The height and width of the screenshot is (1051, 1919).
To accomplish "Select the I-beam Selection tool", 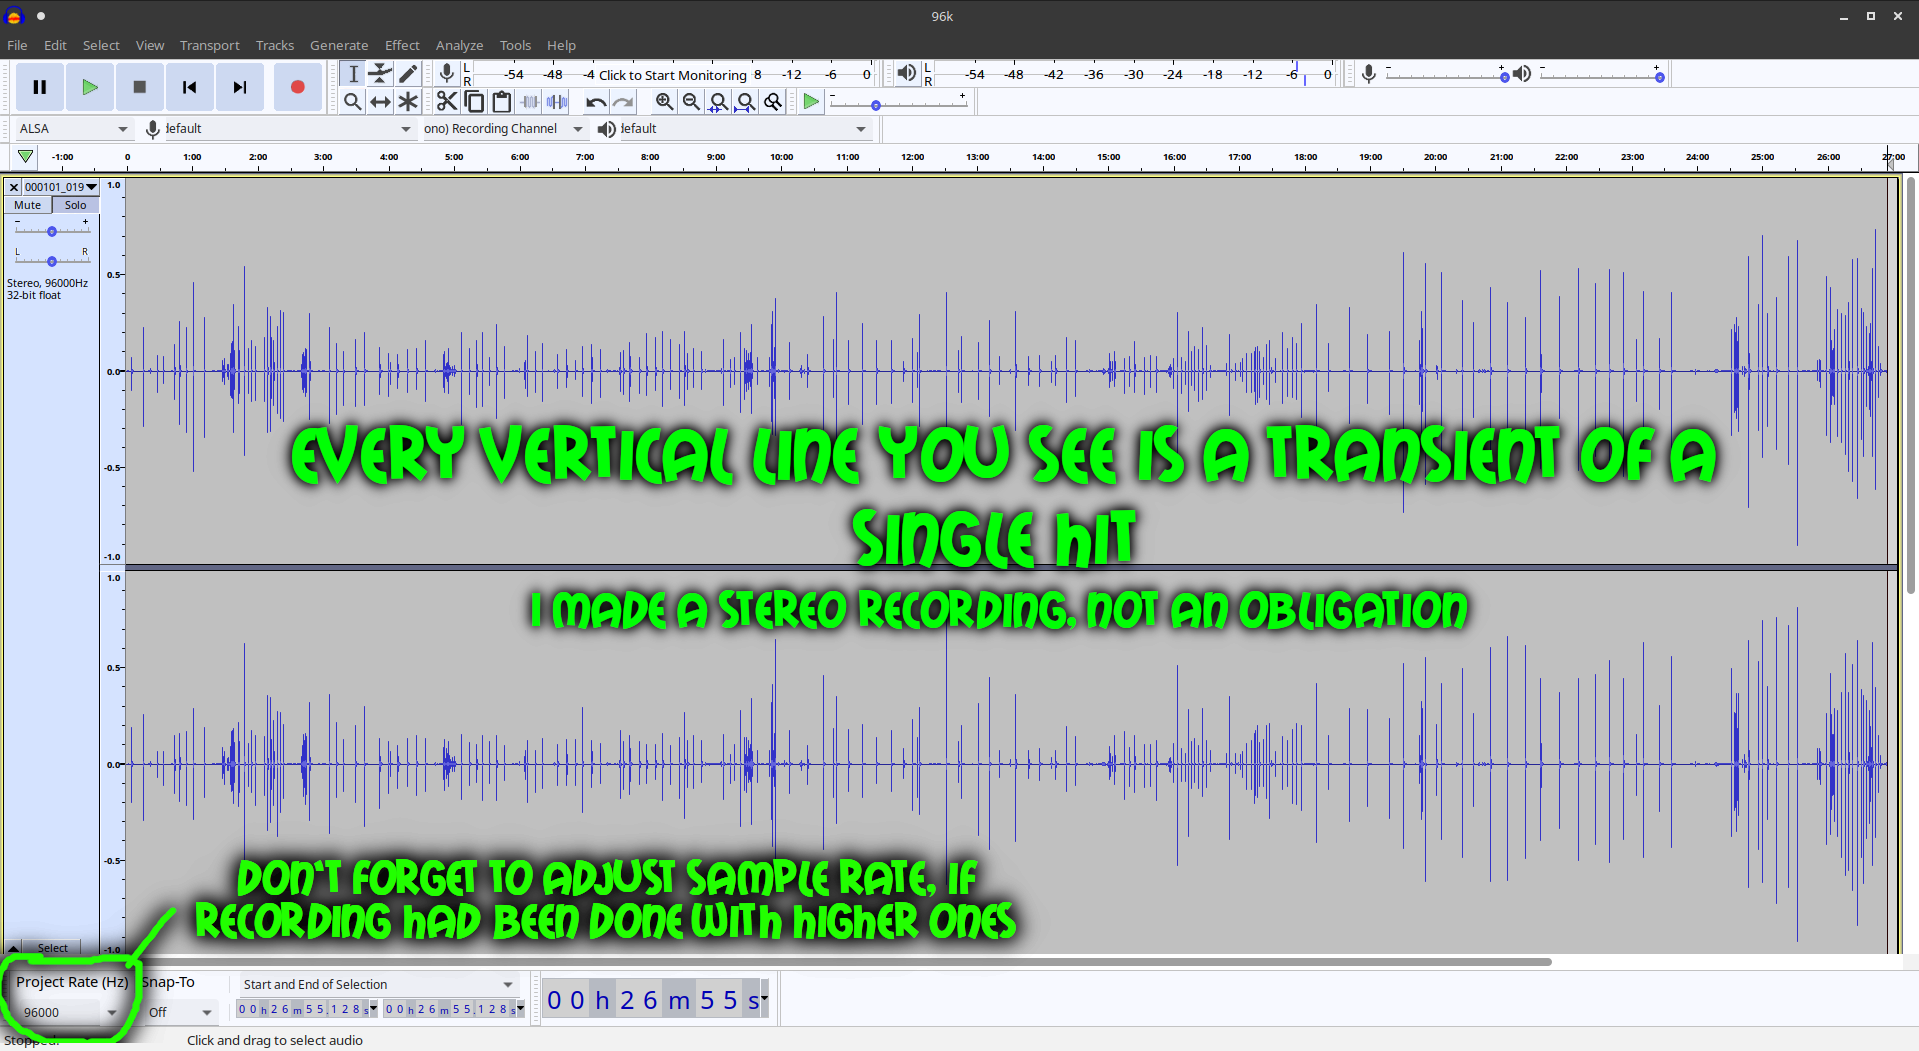I will tap(353, 74).
